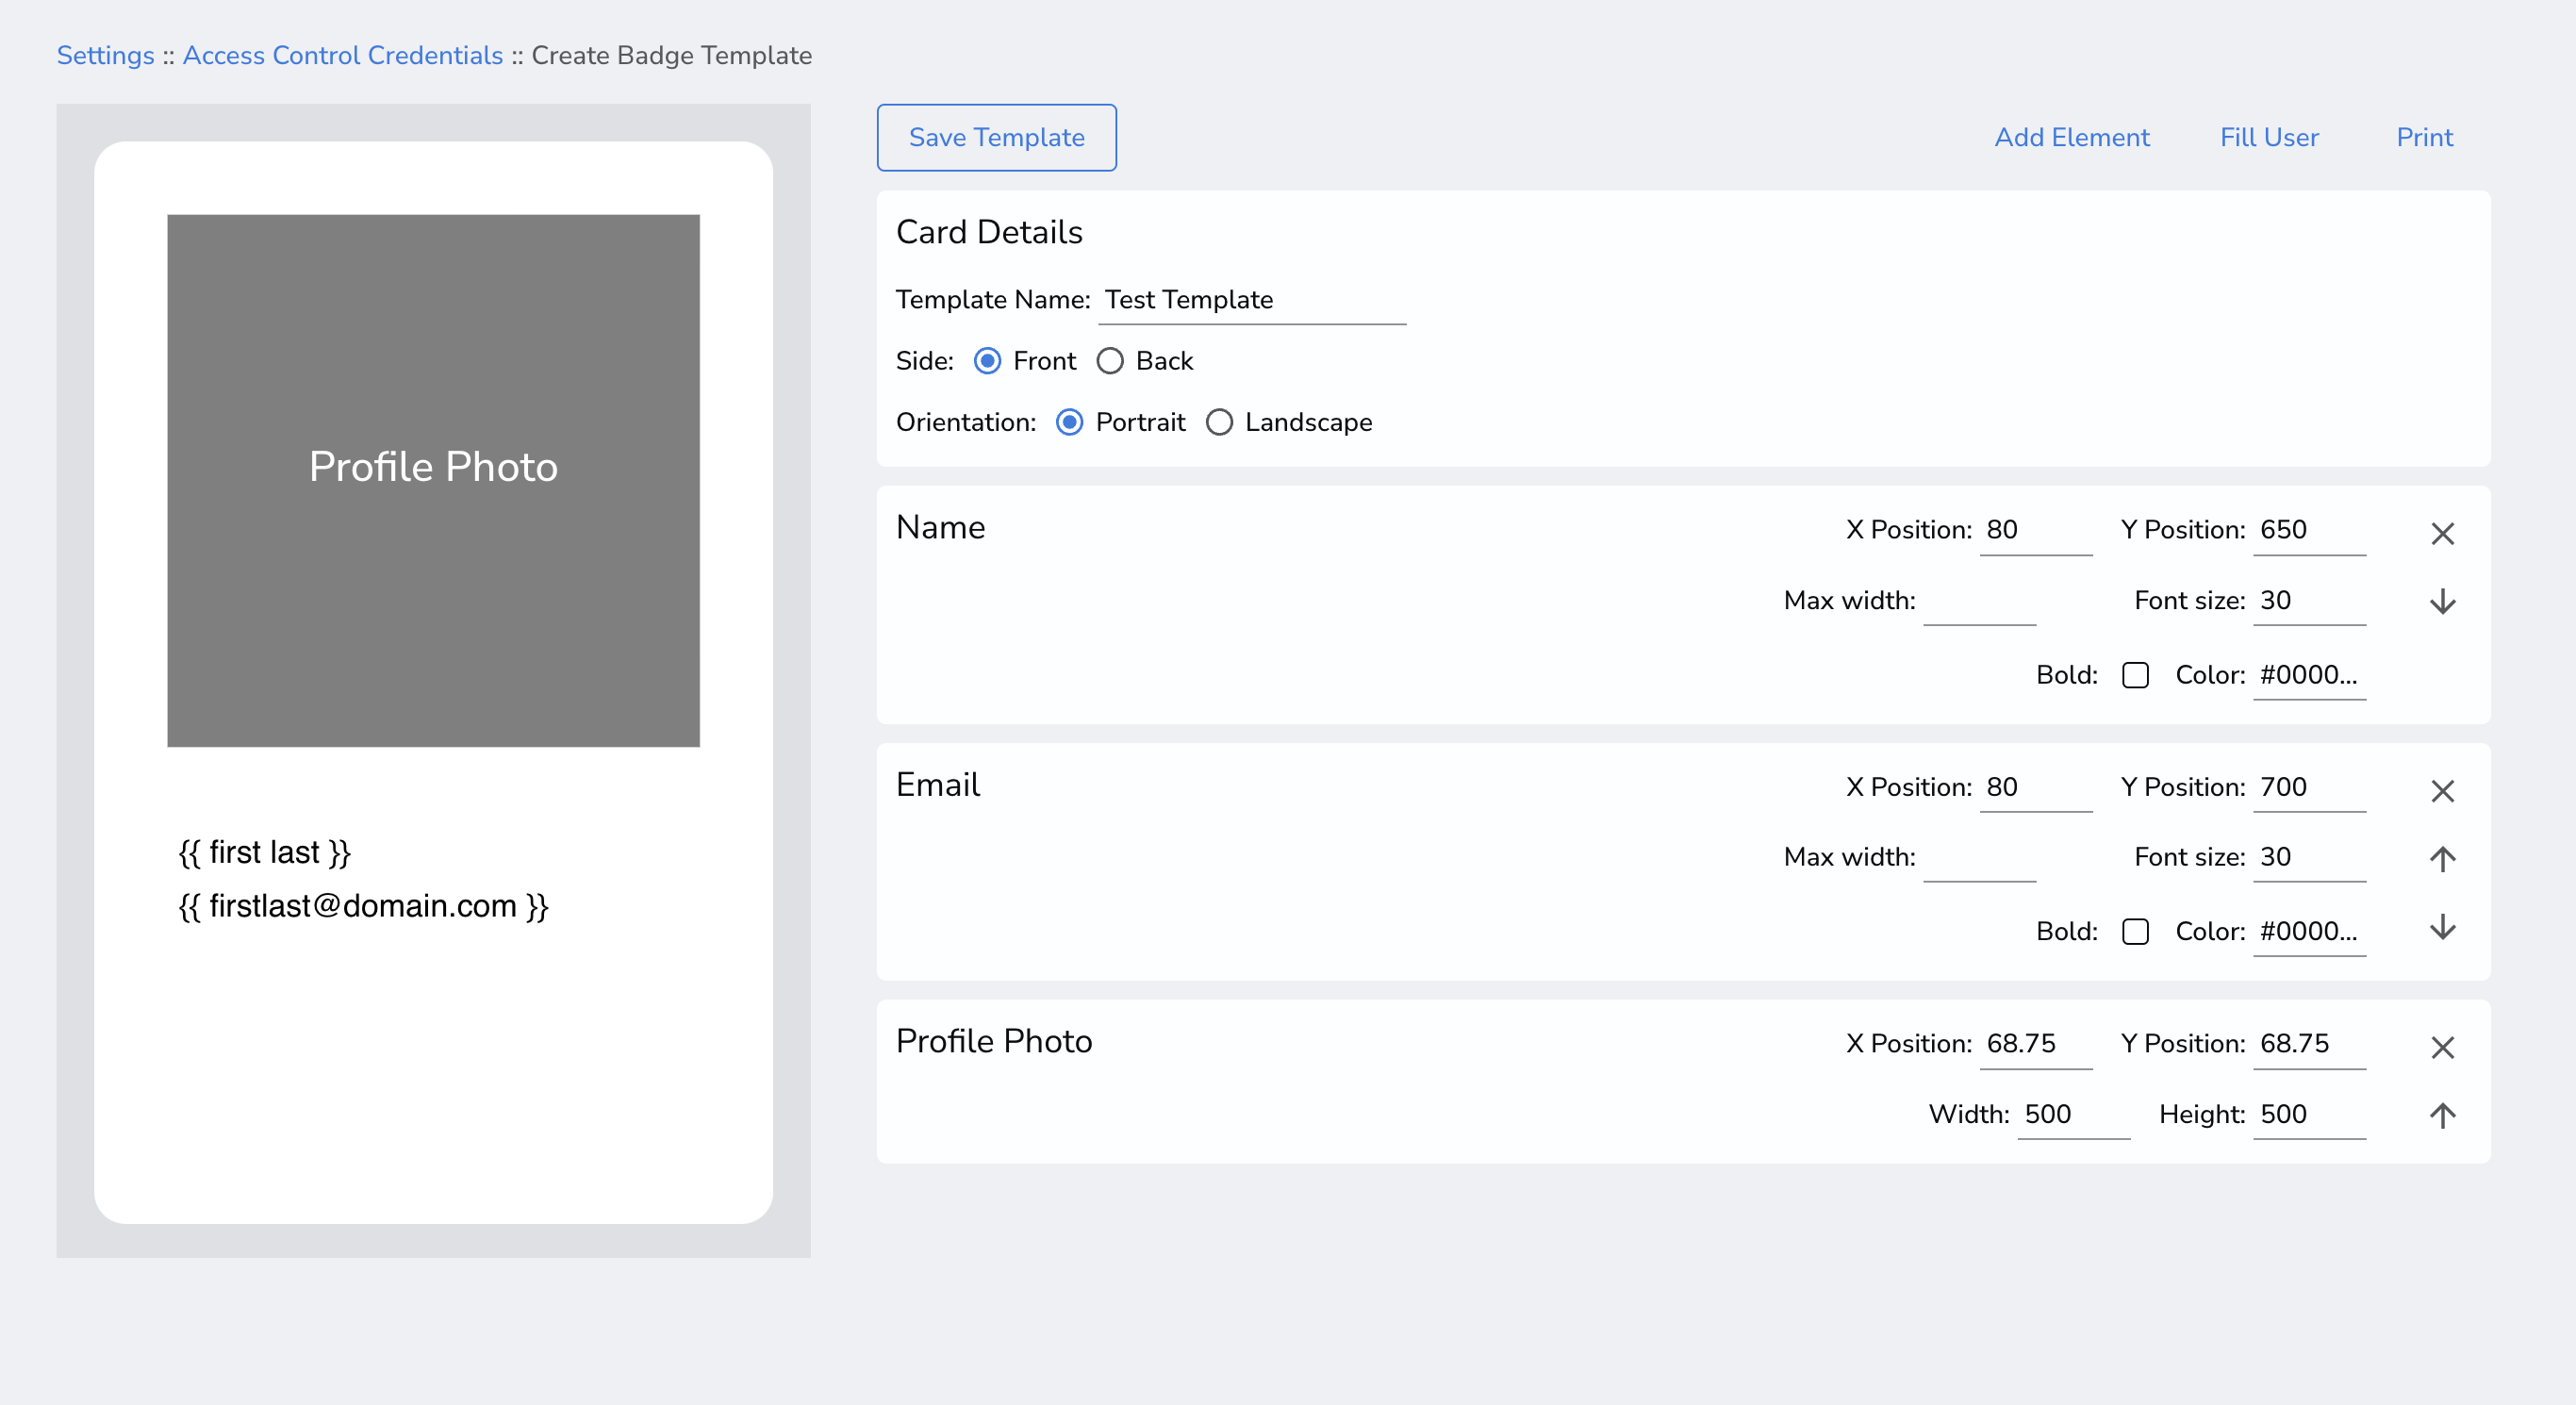Viewport: 2576px width, 1405px height.
Task: Select the Back side radio button
Action: pos(1110,361)
